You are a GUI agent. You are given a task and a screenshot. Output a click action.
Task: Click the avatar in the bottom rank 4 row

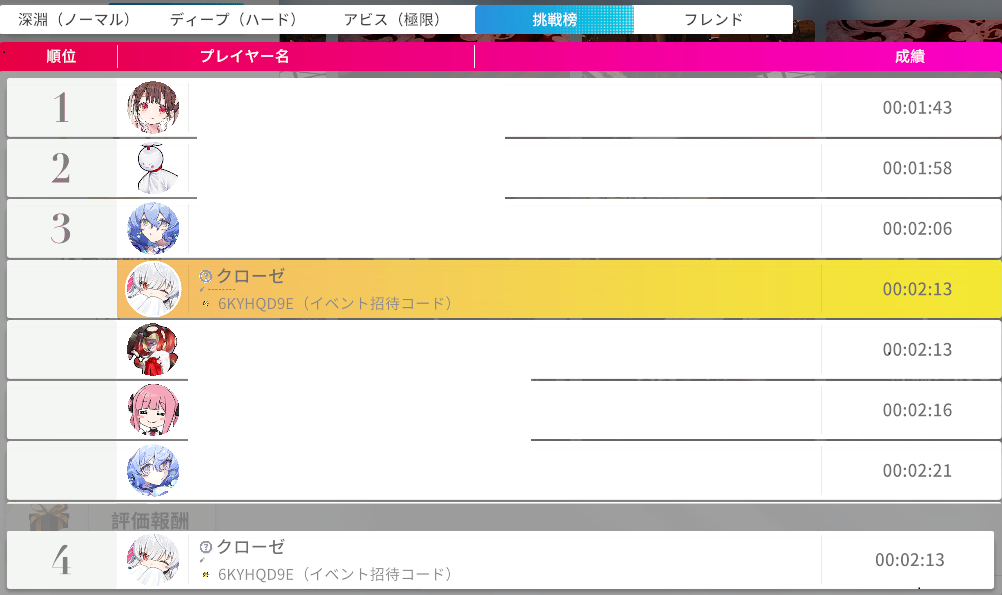click(x=153, y=560)
